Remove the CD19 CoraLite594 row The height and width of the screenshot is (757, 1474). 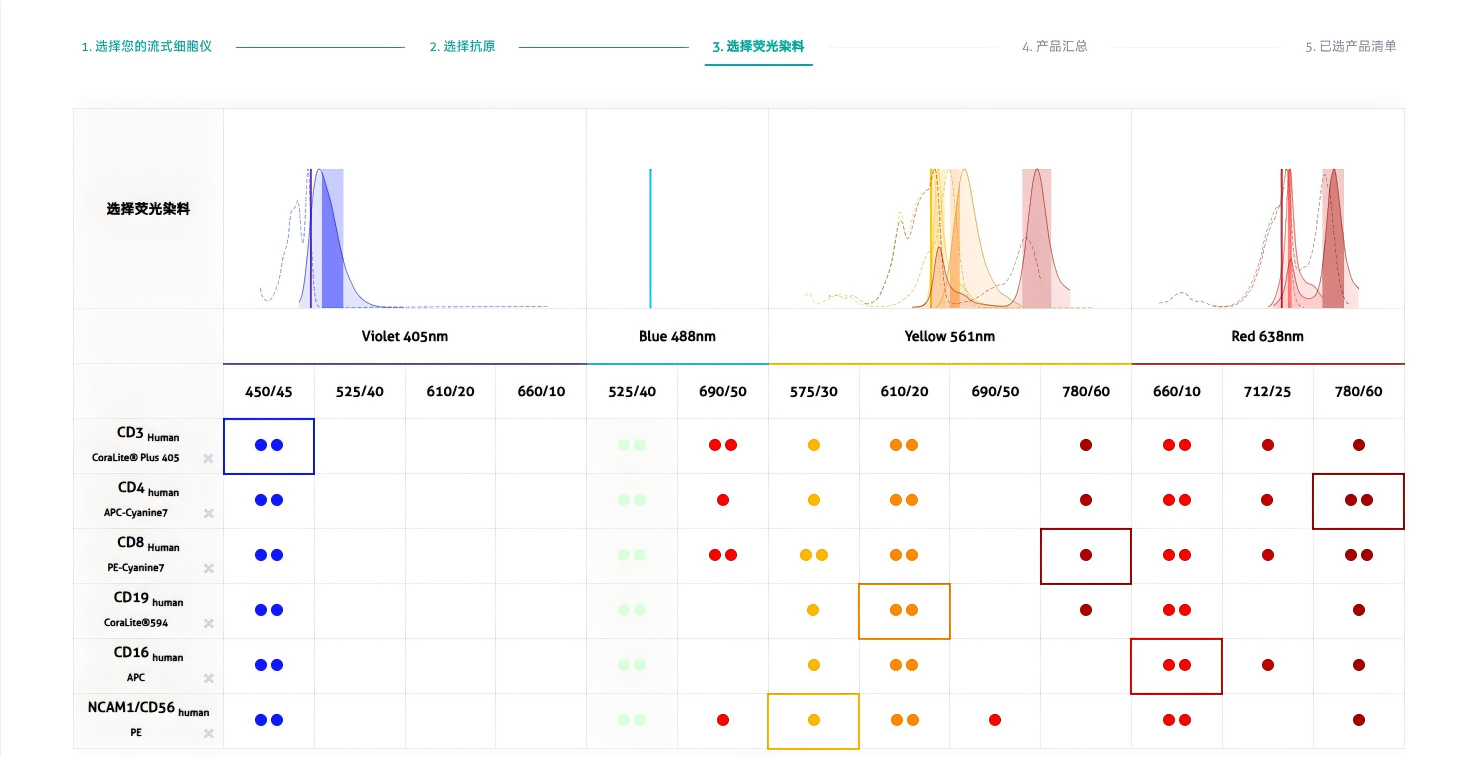pos(208,624)
